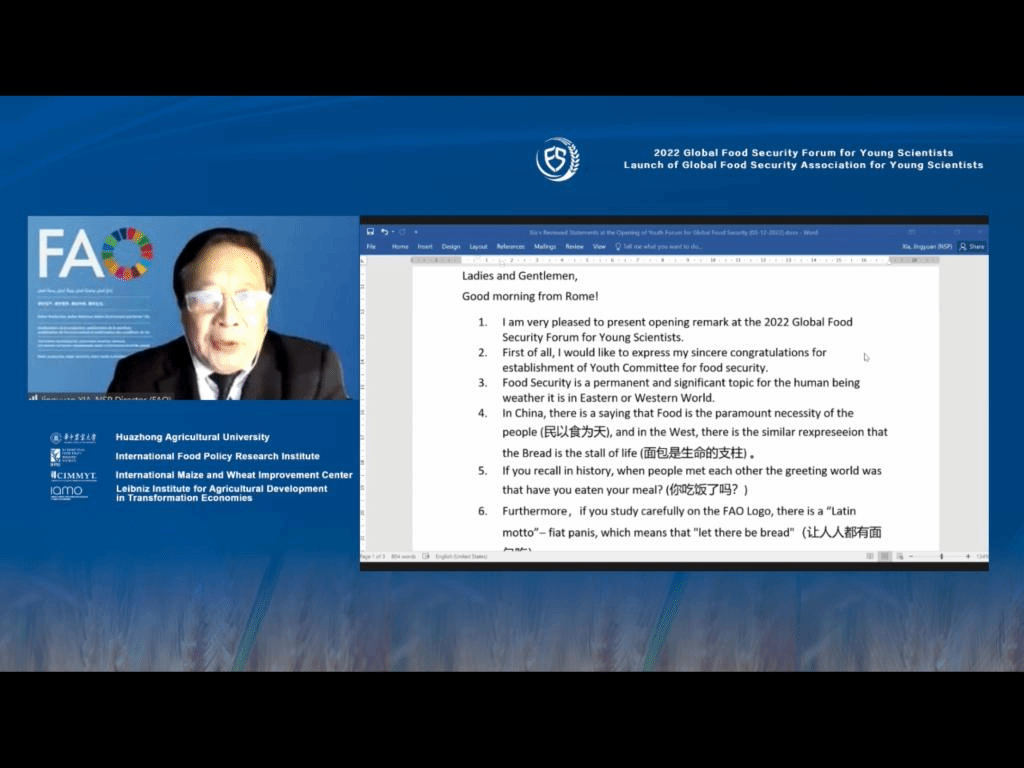Open the Review tab
The image size is (1024, 768).
click(574, 246)
